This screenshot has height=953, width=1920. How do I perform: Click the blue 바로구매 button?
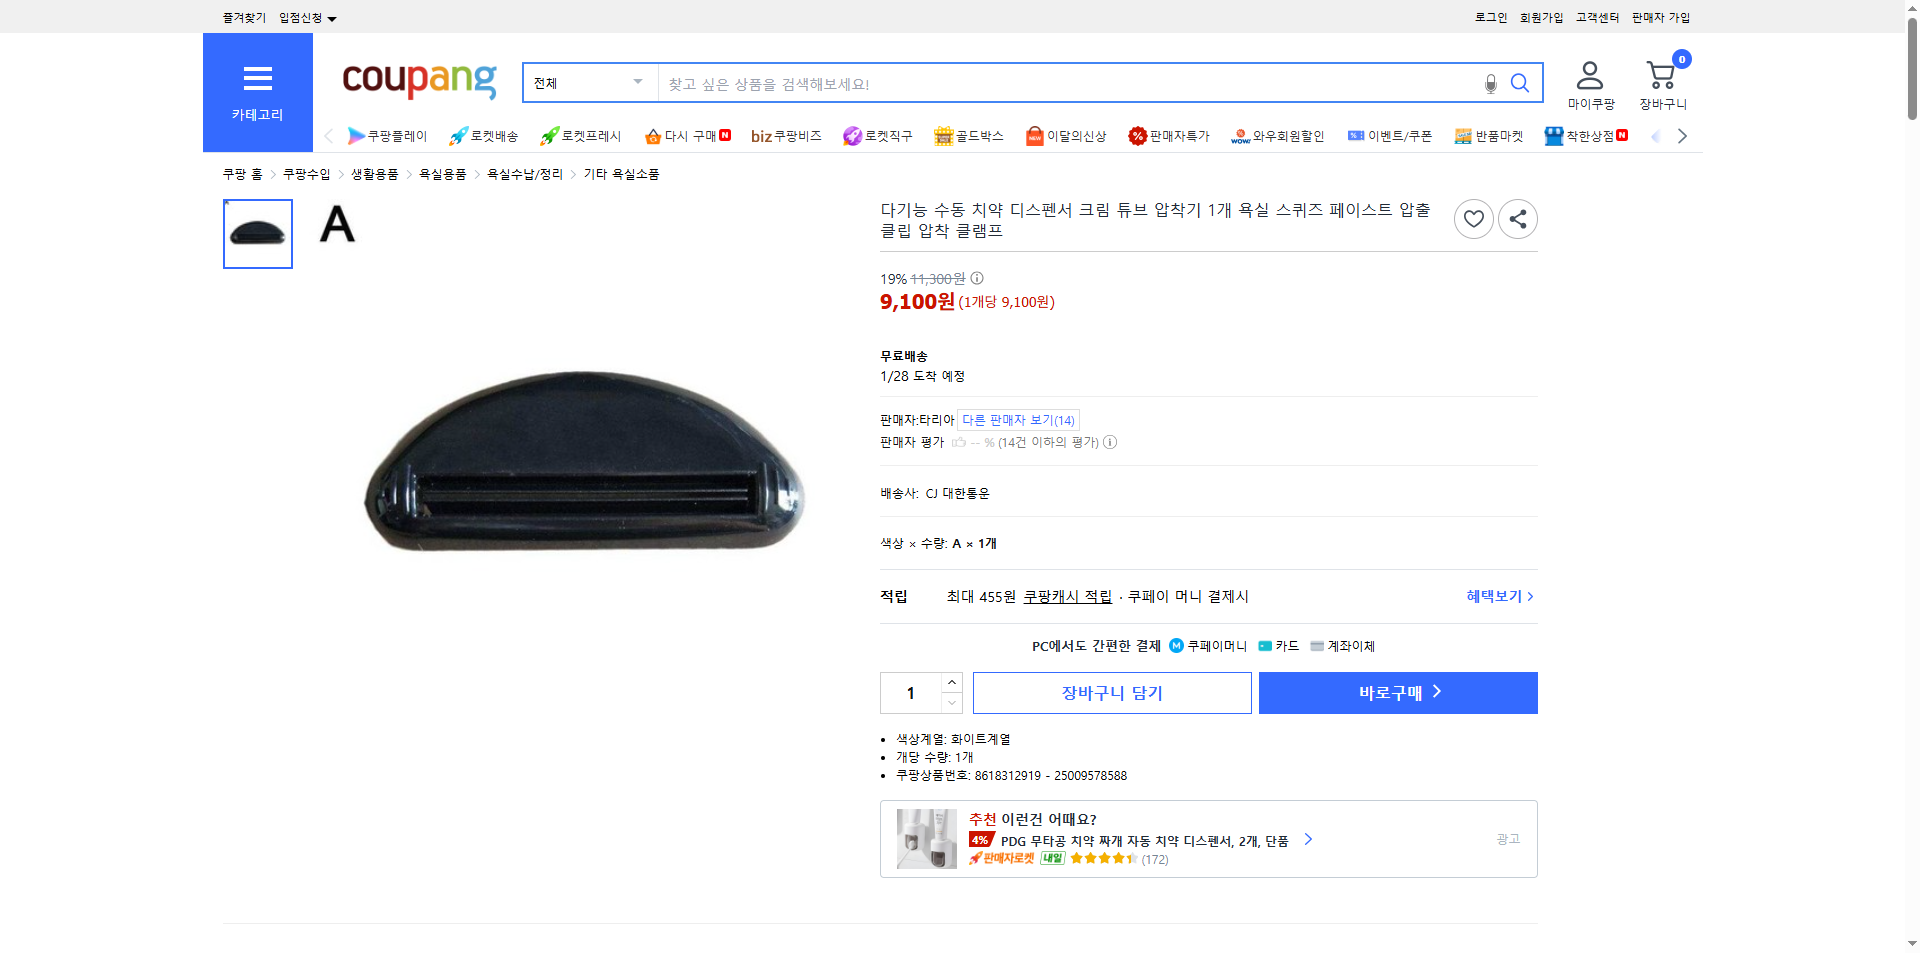tap(1397, 692)
